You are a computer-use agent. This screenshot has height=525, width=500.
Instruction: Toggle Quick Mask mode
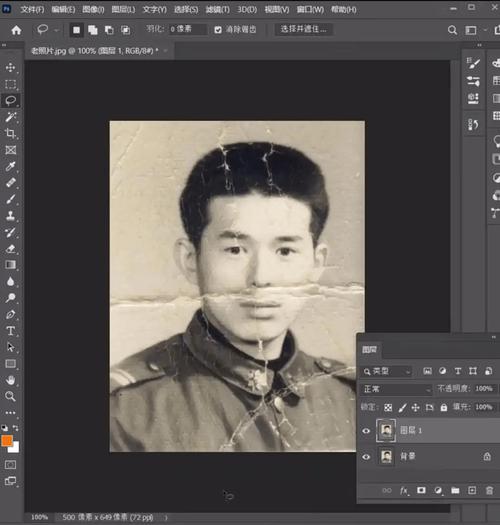click(x=10, y=465)
